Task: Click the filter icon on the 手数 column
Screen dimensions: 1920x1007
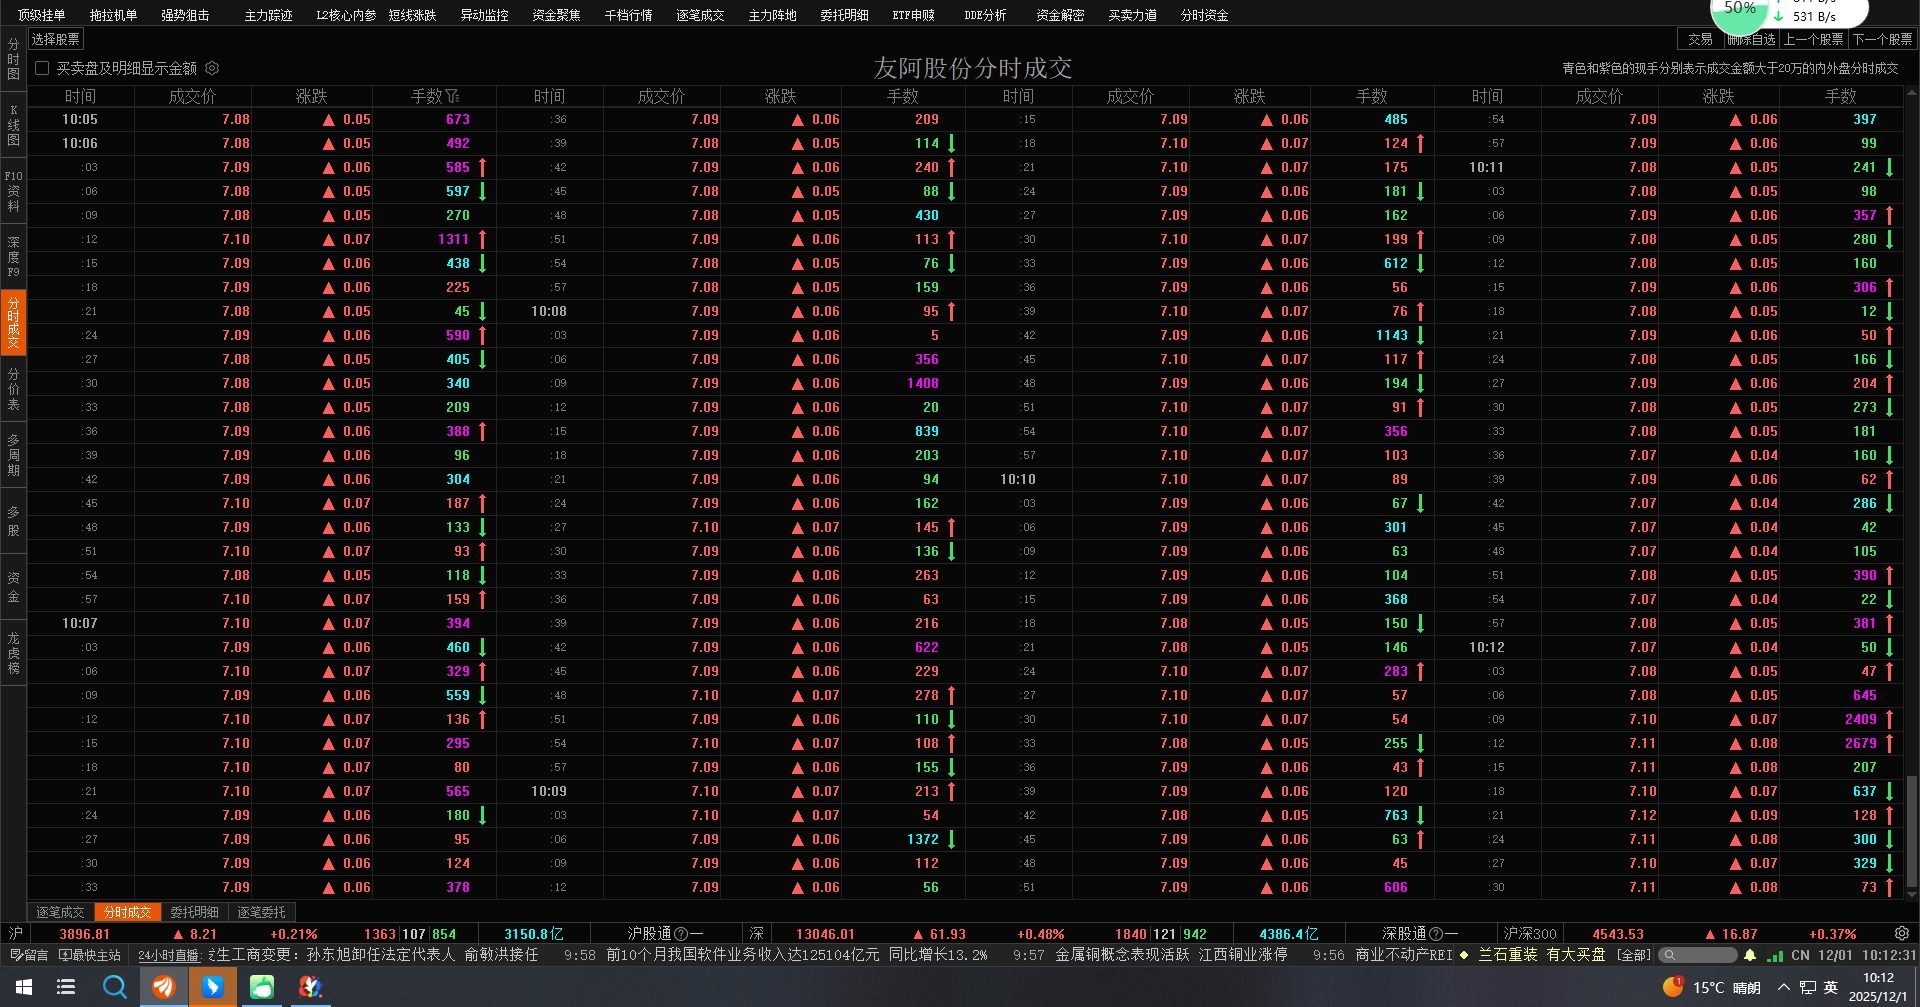Action: point(452,96)
